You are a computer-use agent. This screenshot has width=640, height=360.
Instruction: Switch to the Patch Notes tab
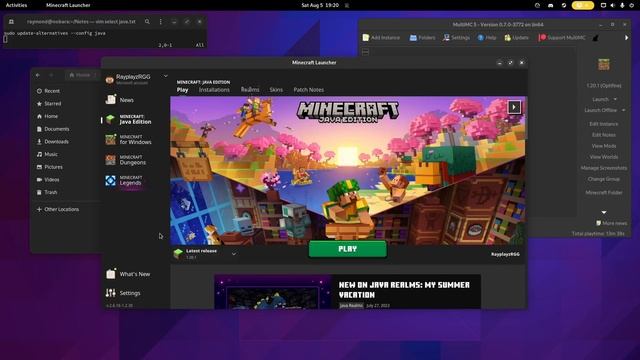[x=309, y=90]
